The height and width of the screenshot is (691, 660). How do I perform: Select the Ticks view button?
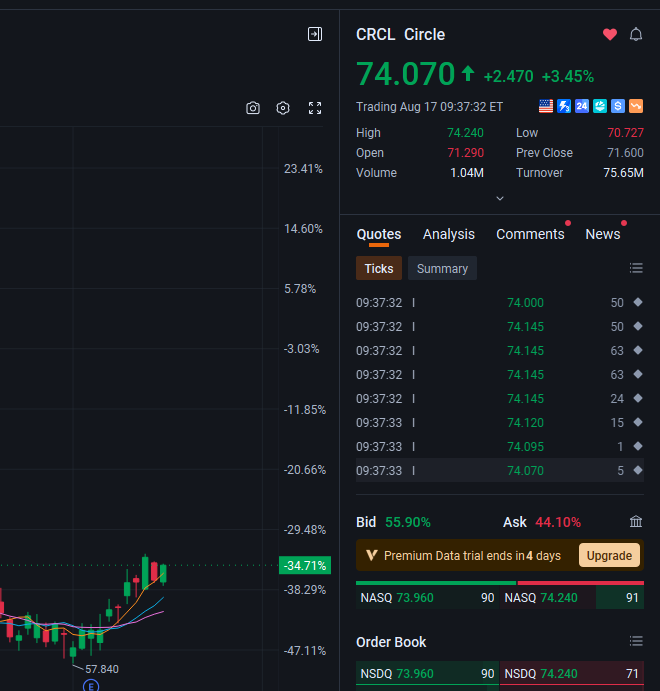pyautogui.click(x=379, y=268)
